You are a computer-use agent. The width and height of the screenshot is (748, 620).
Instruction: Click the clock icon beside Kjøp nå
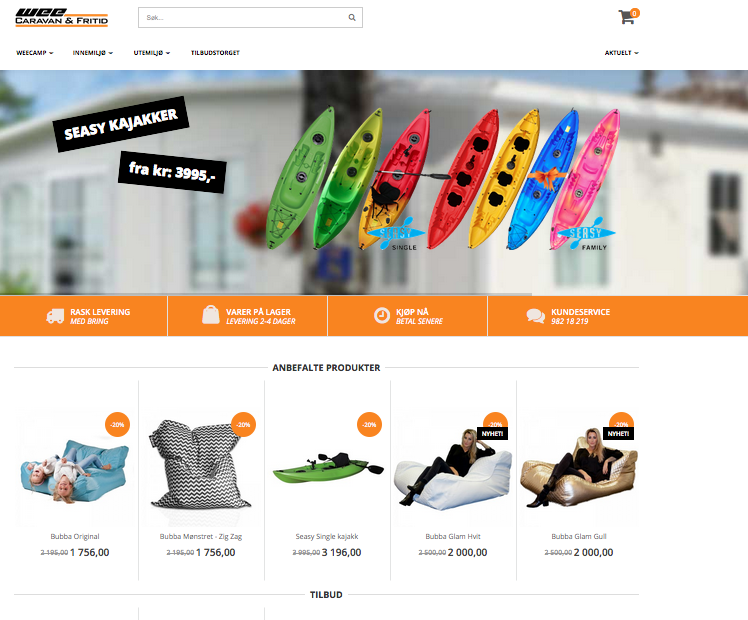click(382, 315)
